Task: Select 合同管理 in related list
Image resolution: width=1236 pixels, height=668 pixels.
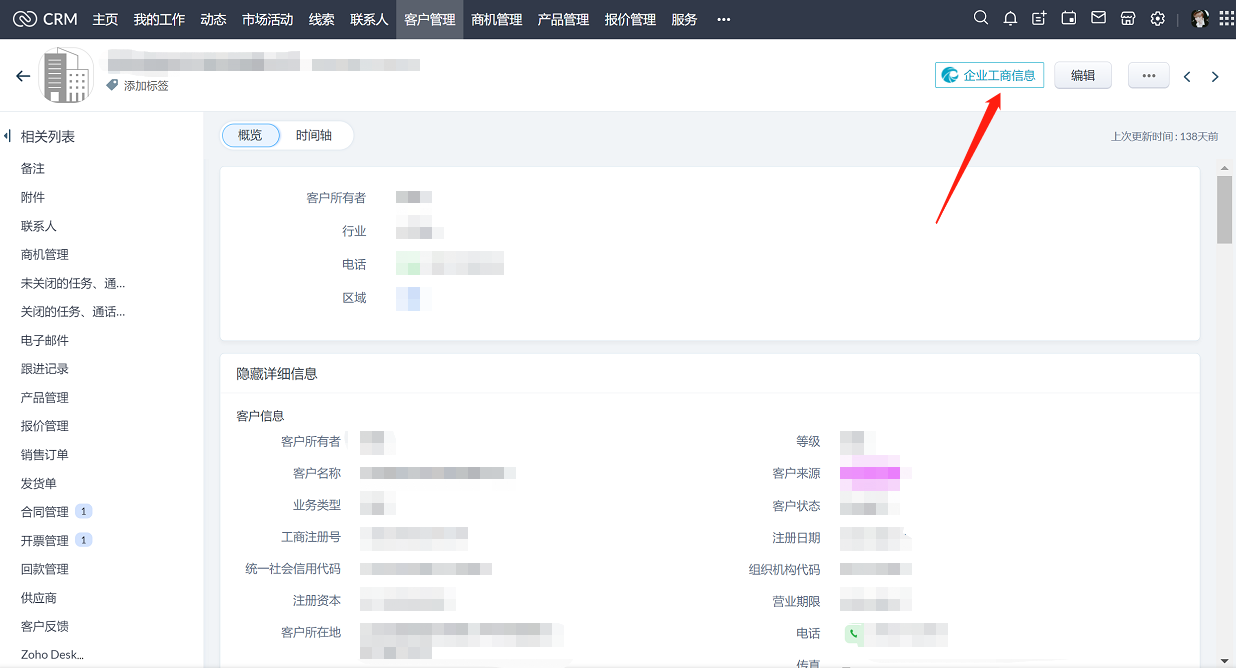Action: point(45,512)
